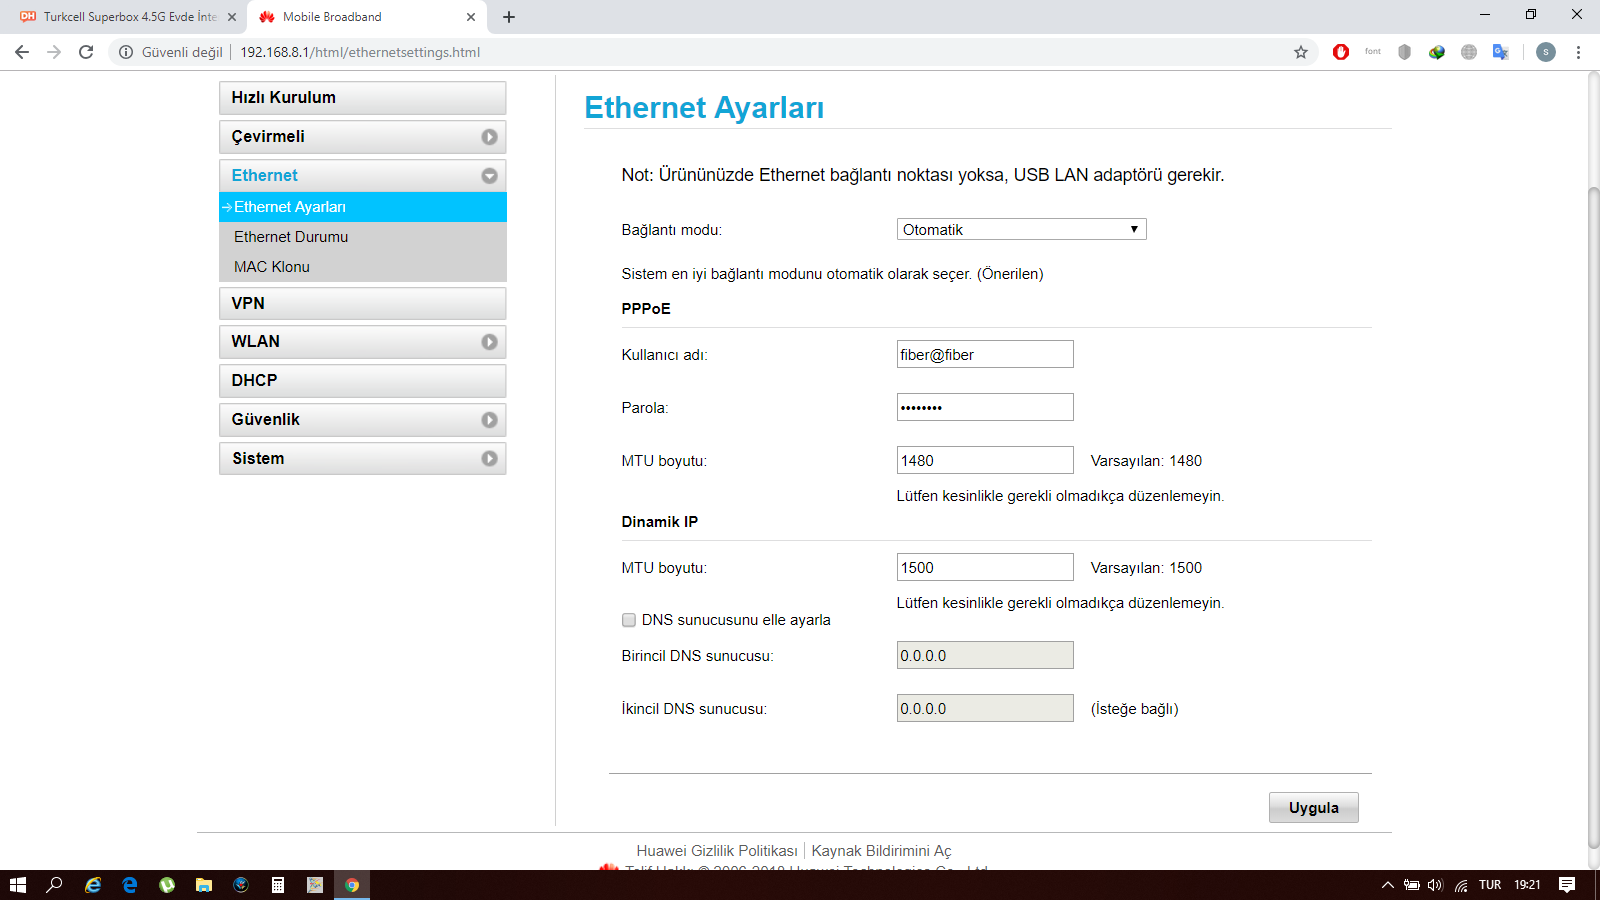Close the Turkcell Superbox tab
This screenshot has height=900, width=1600.
click(232, 17)
